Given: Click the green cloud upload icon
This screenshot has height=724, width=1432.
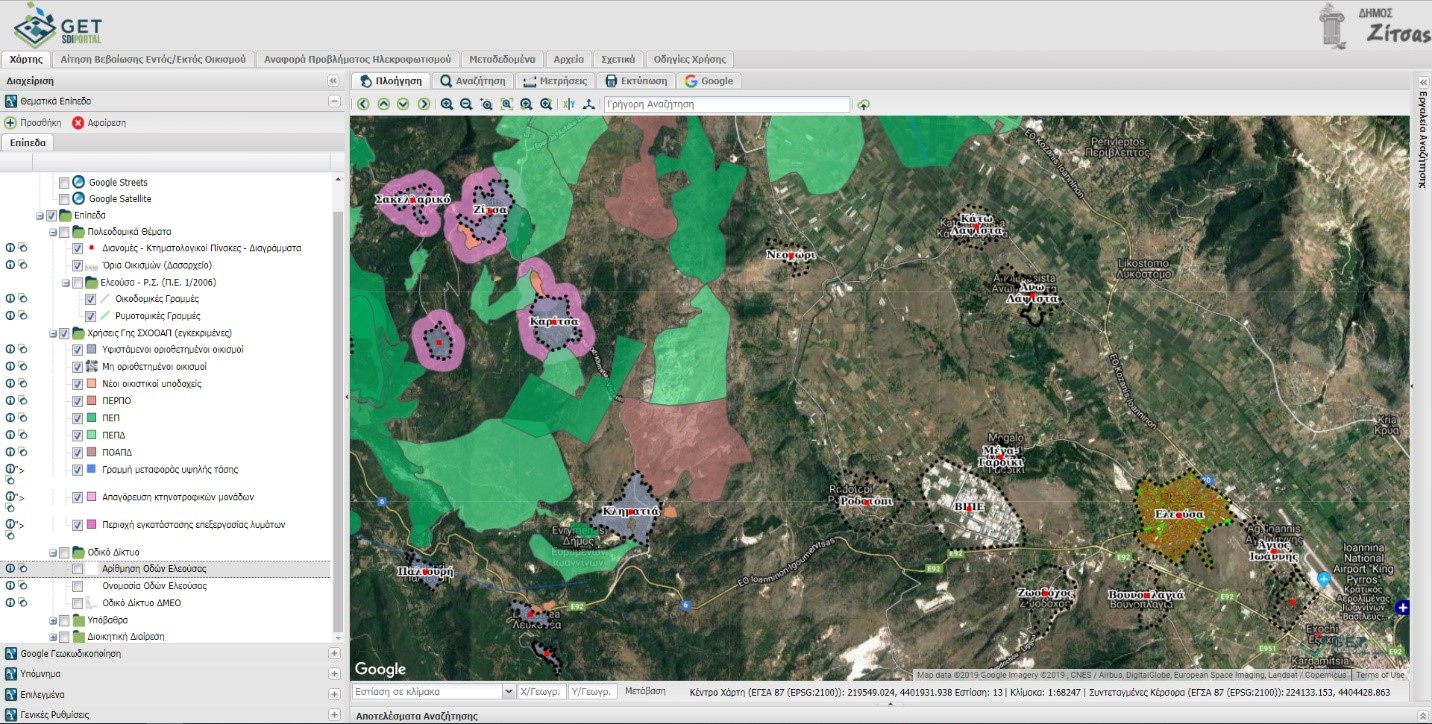Looking at the screenshot, I should click(x=864, y=104).
